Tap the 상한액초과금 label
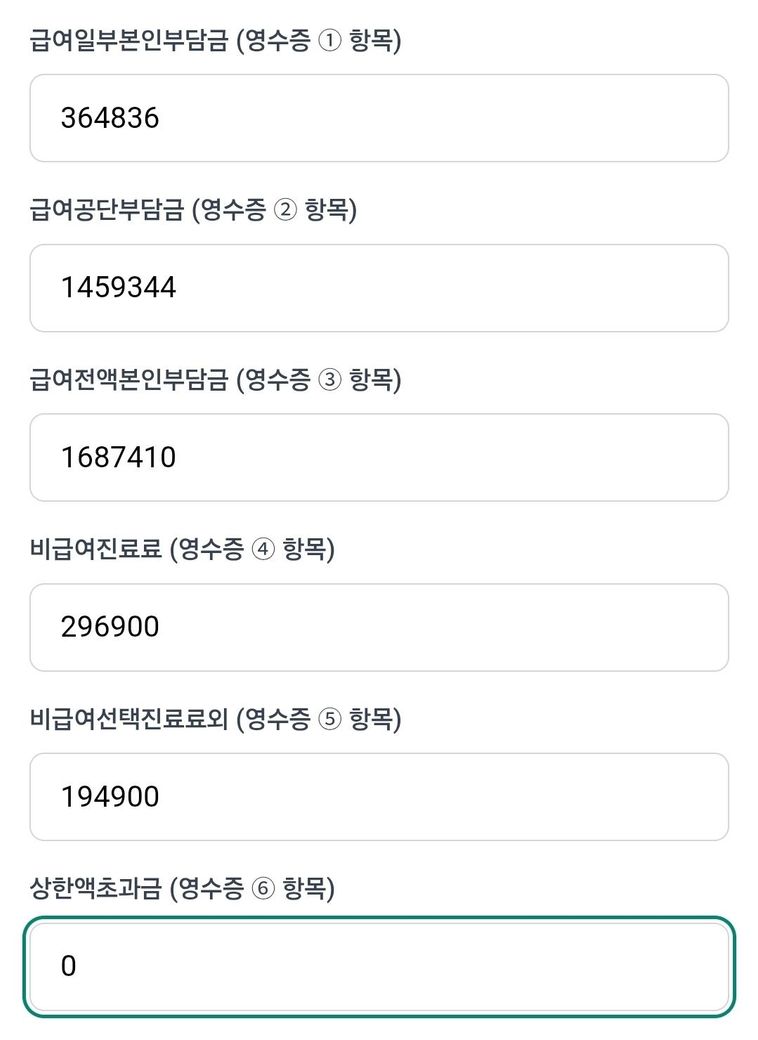This screenshot has width=758, height=1040. click(96, 888)
